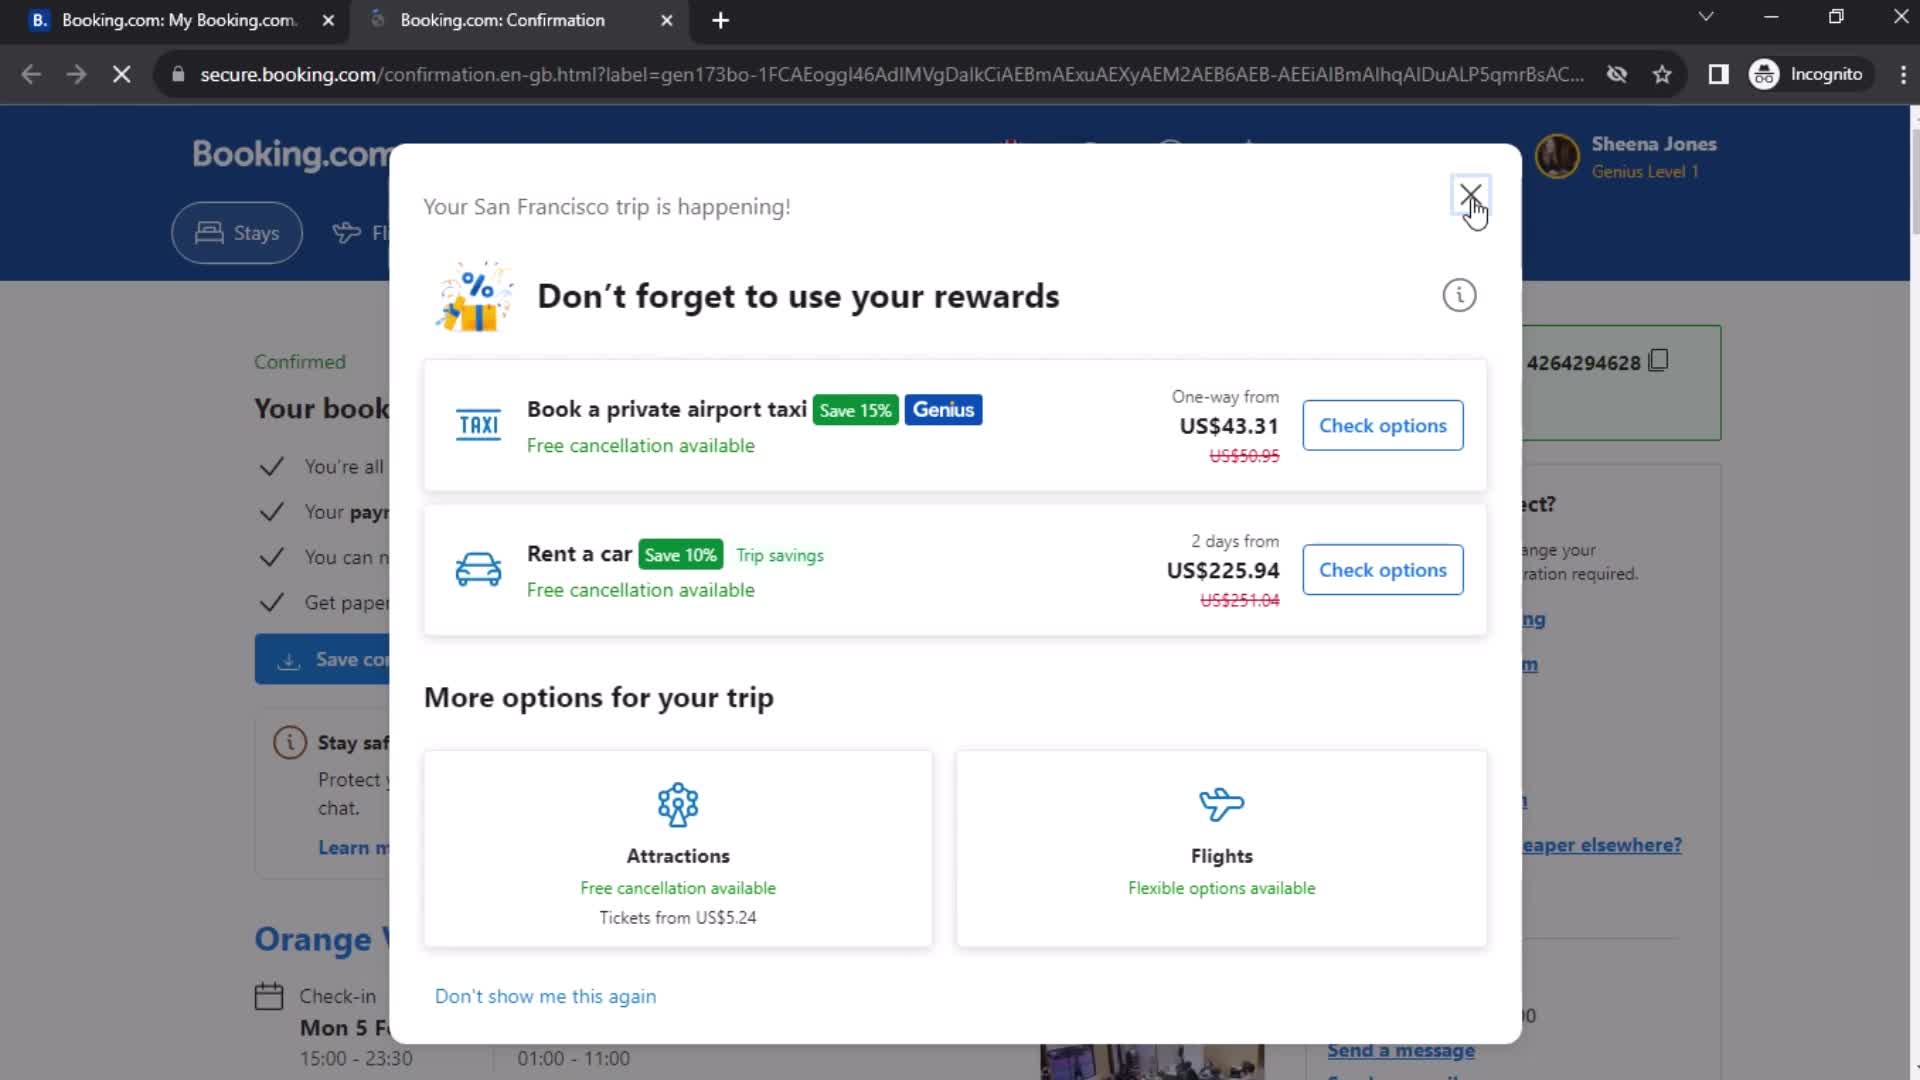This screenshot has width=1920, height=1080.
Task: Click the Save 10% trip savings badge
Action: point(680,554)
